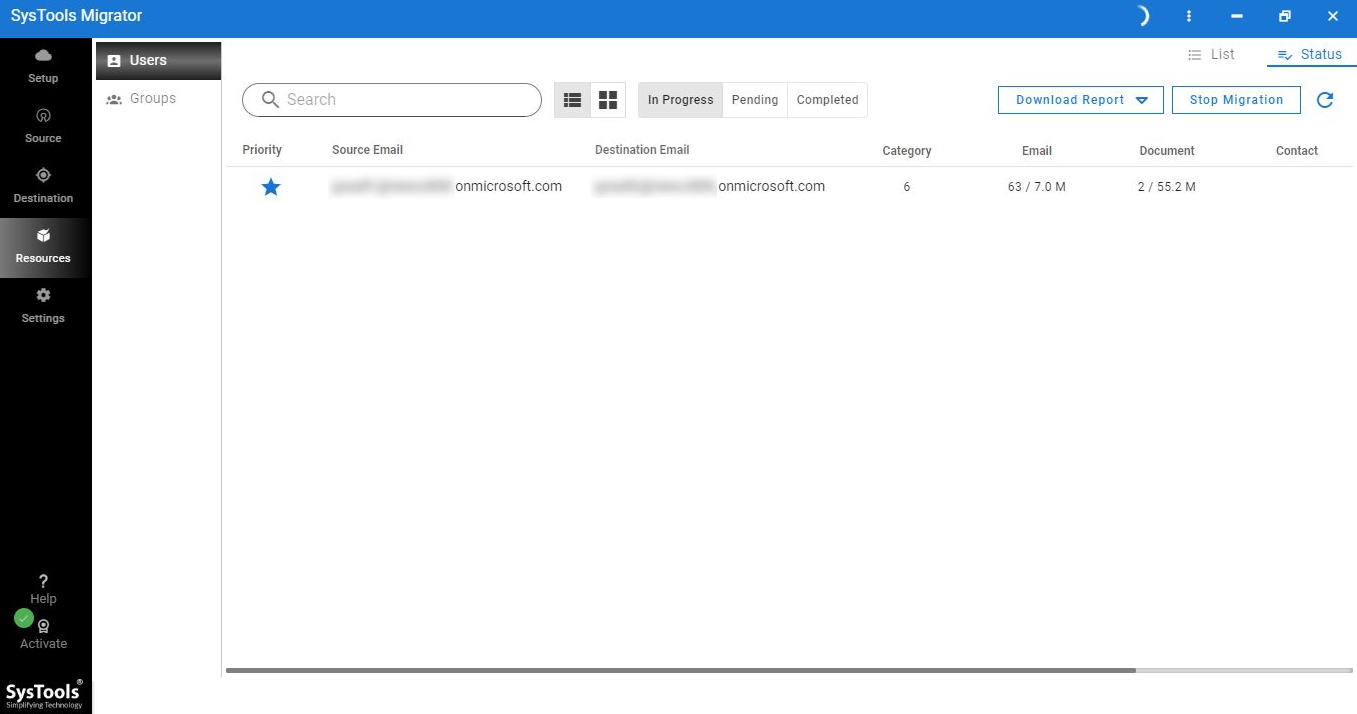Click the Document column header
The width and height of the screenshot is (1357, 714).
point(1167,151)
